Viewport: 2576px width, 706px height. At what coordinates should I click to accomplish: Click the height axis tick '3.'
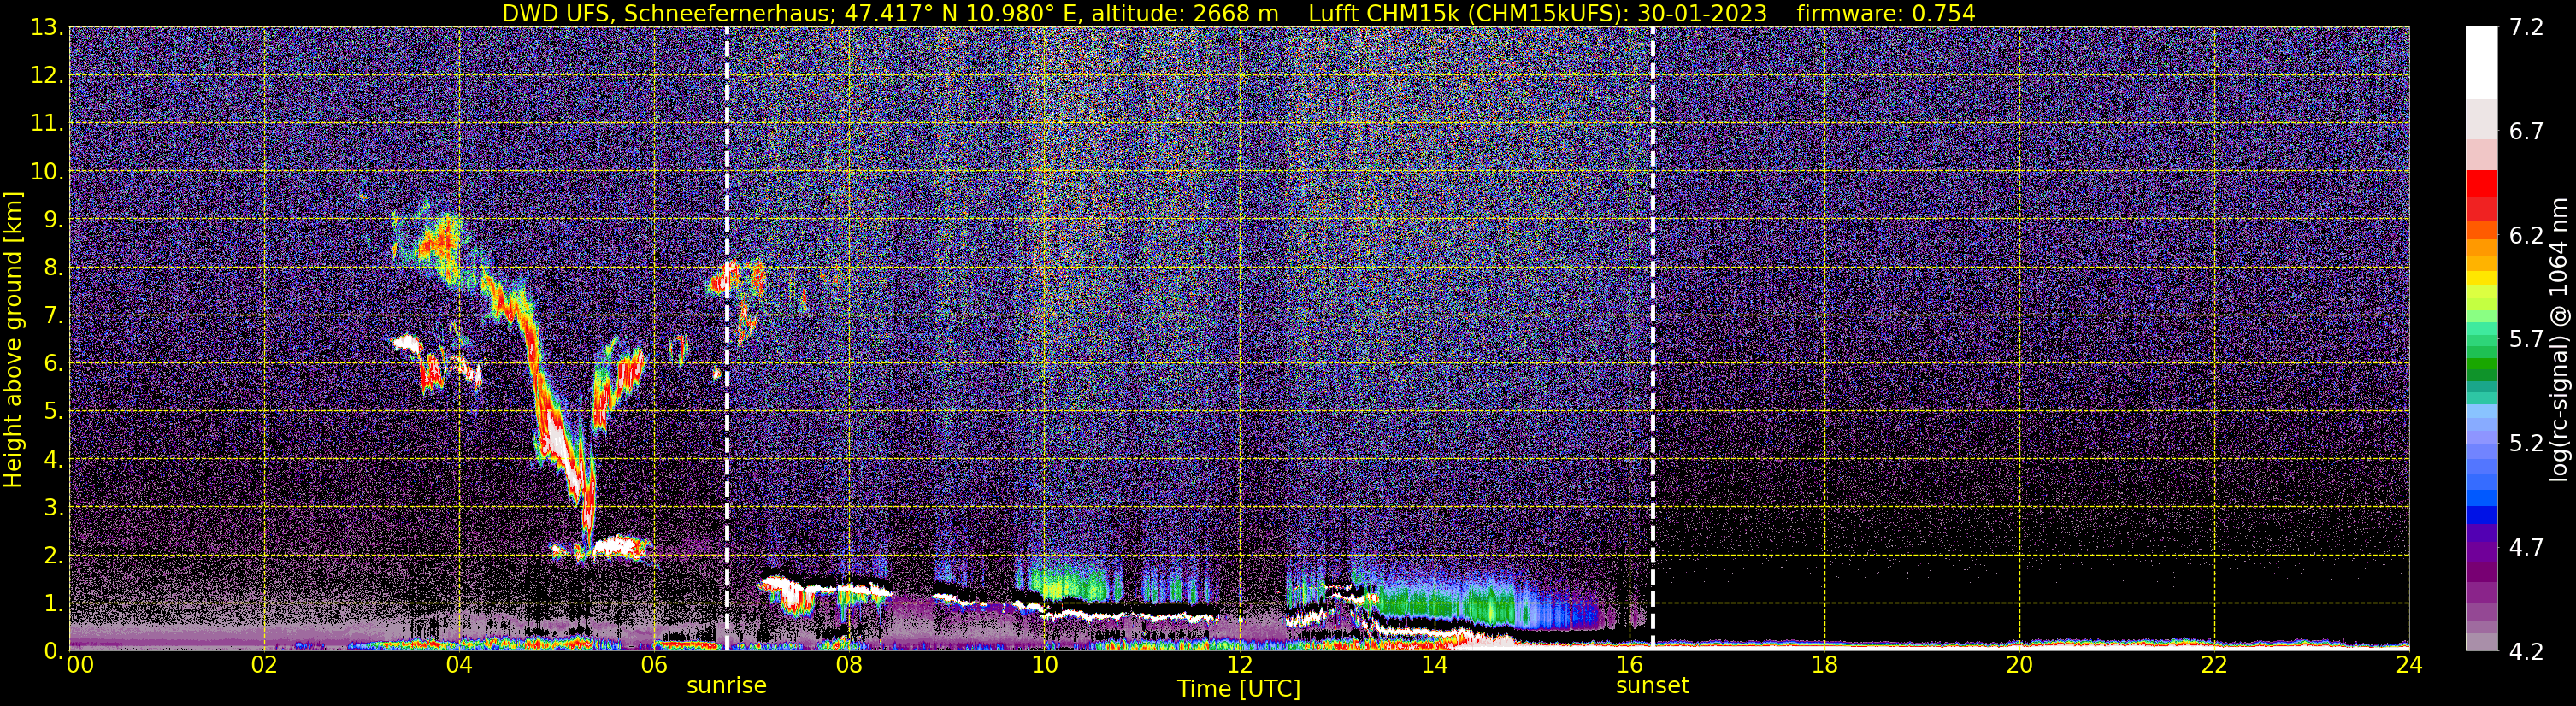point(55,508)
